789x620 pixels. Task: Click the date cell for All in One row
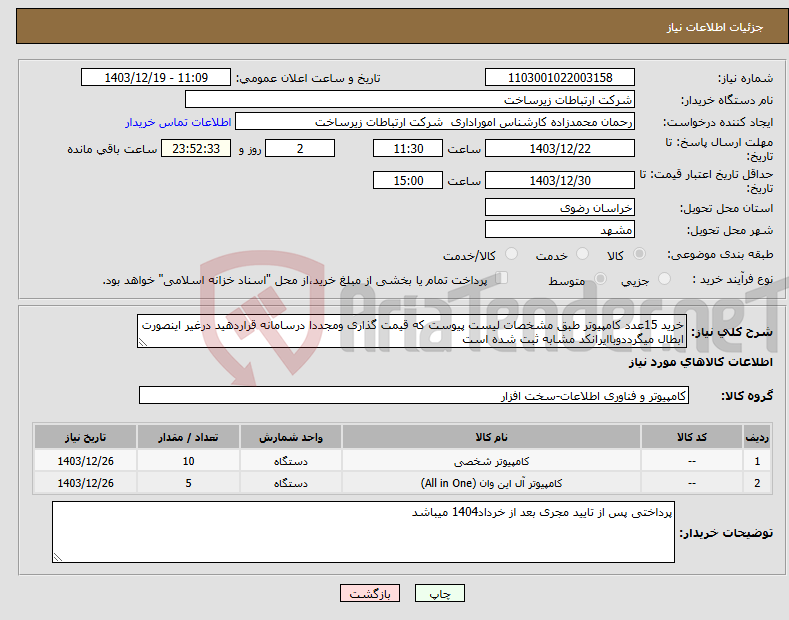[86, 483]
